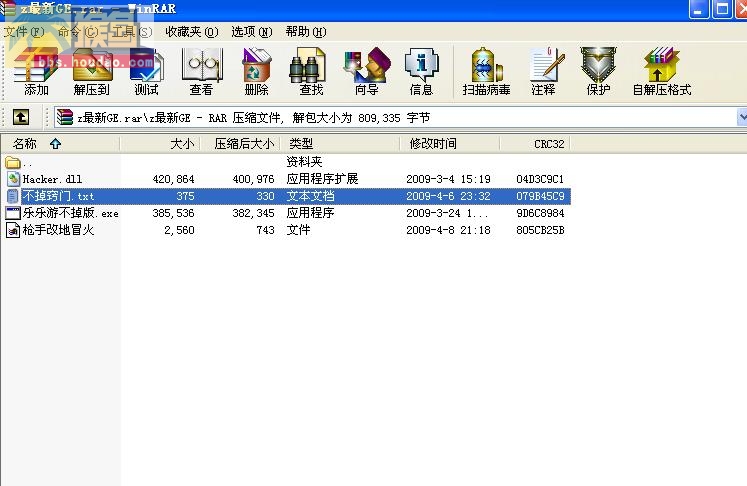Sort by 修改时间 column header
The height and width of the screenshot is (486, 747).
[450, 143]
